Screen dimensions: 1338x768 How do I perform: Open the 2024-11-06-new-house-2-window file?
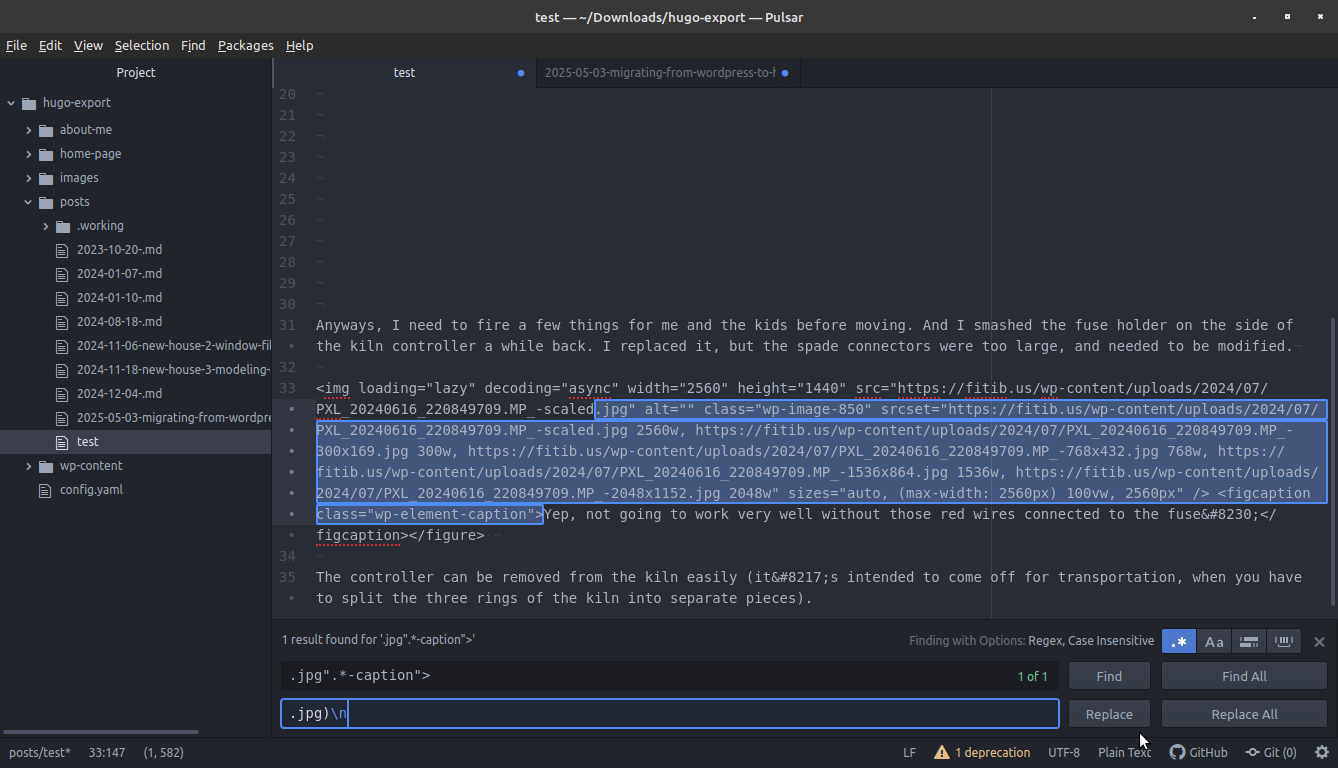click(x=174, y=346)
